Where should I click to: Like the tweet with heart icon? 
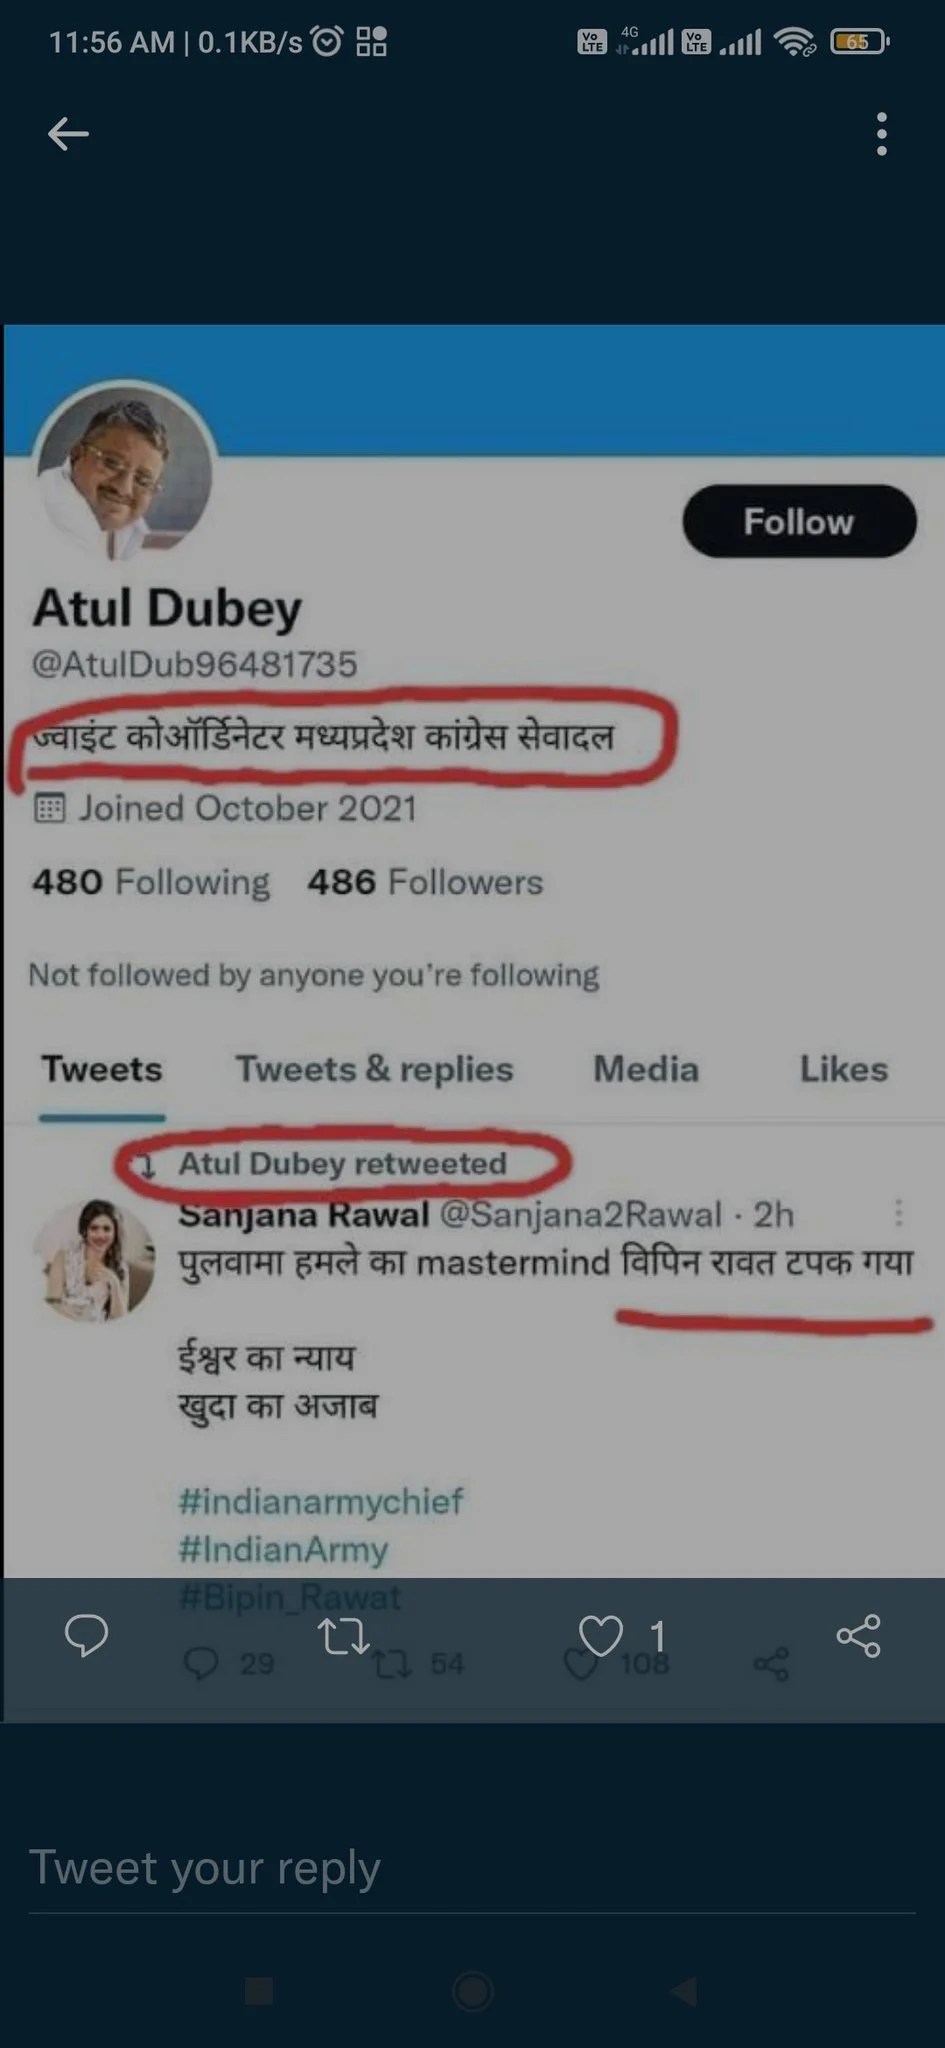click(x=601, y=1636)
